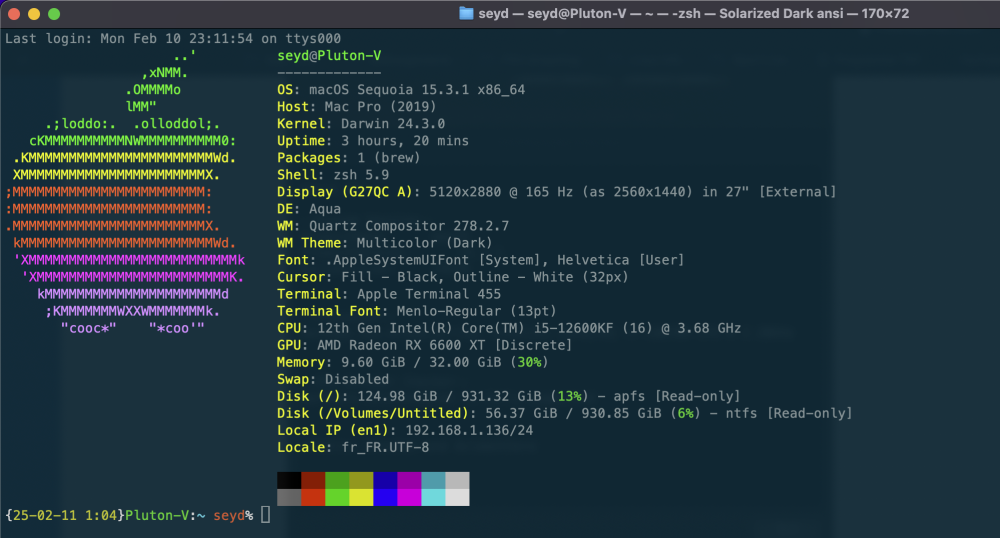Click the Shell line zsh 5.9
The image size is (1000, 538).
click(333, 175)
